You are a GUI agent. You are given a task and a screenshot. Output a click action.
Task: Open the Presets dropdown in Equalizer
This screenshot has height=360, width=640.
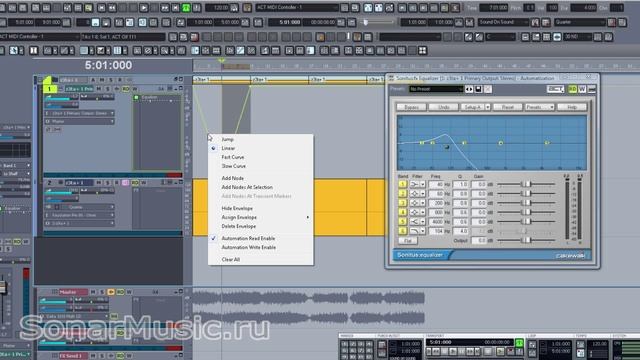(540, 107)
